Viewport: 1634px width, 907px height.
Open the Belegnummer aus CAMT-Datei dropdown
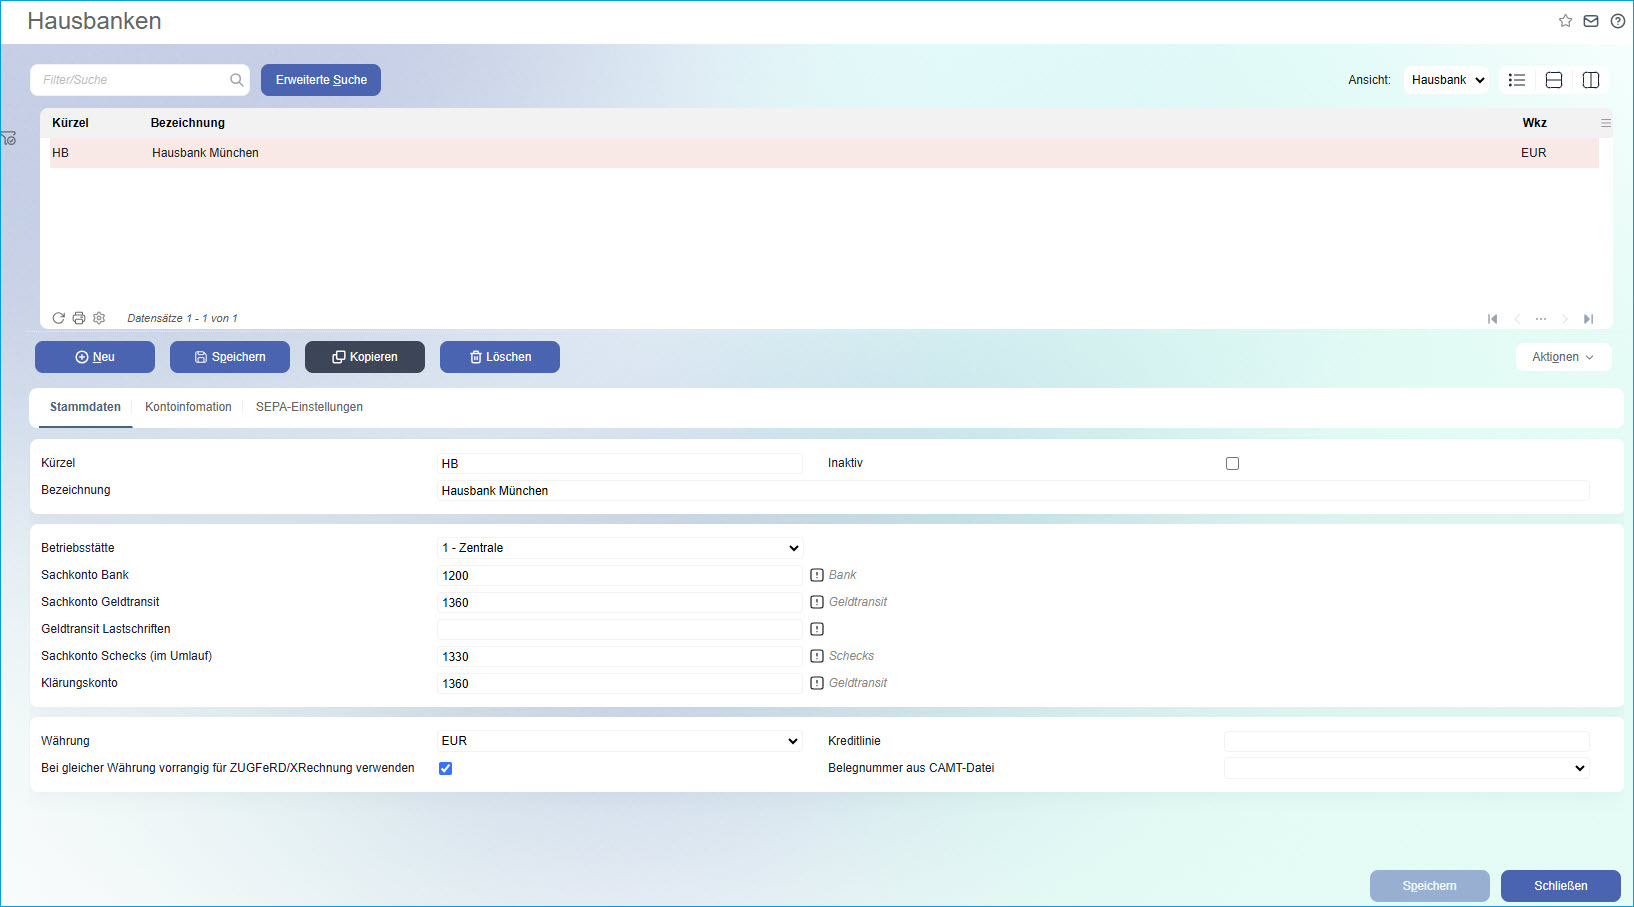coord(1579,768)
